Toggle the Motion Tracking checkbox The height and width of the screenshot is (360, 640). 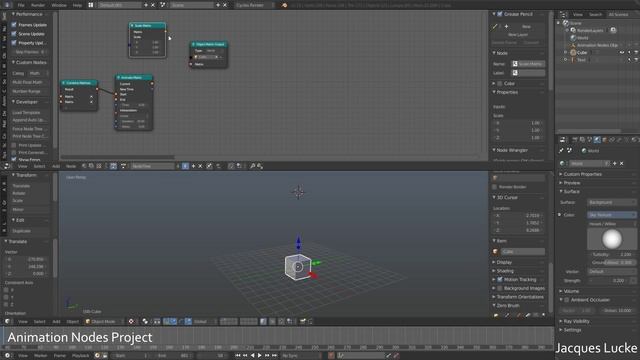coord(500,280)
